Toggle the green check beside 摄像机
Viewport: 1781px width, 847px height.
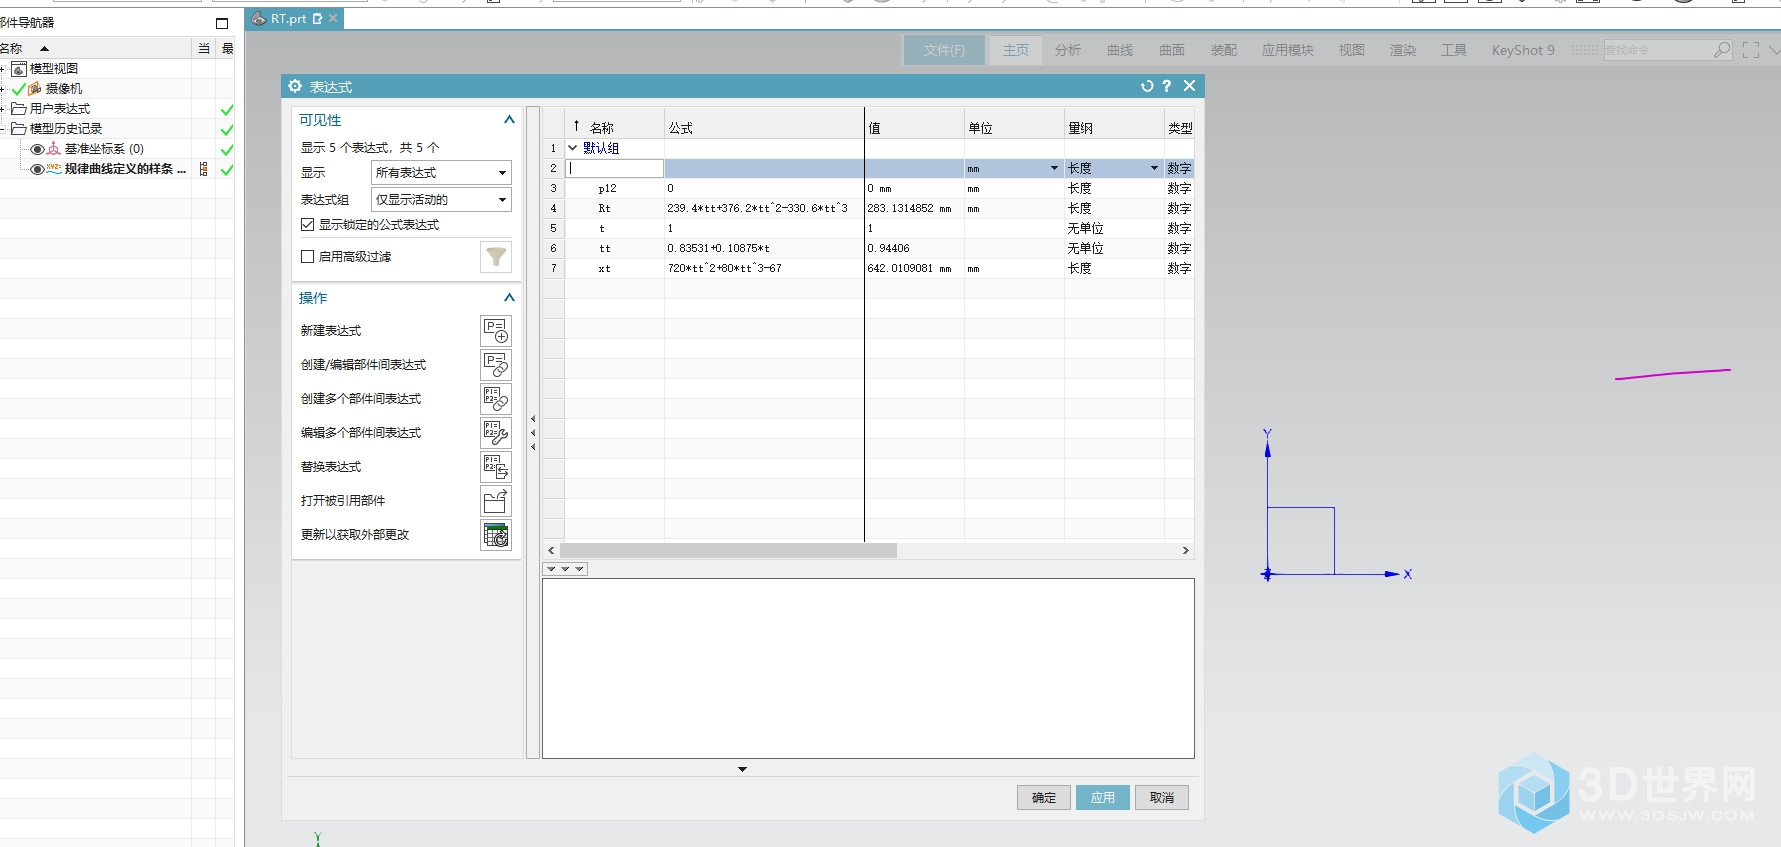[x=18, y=89]
